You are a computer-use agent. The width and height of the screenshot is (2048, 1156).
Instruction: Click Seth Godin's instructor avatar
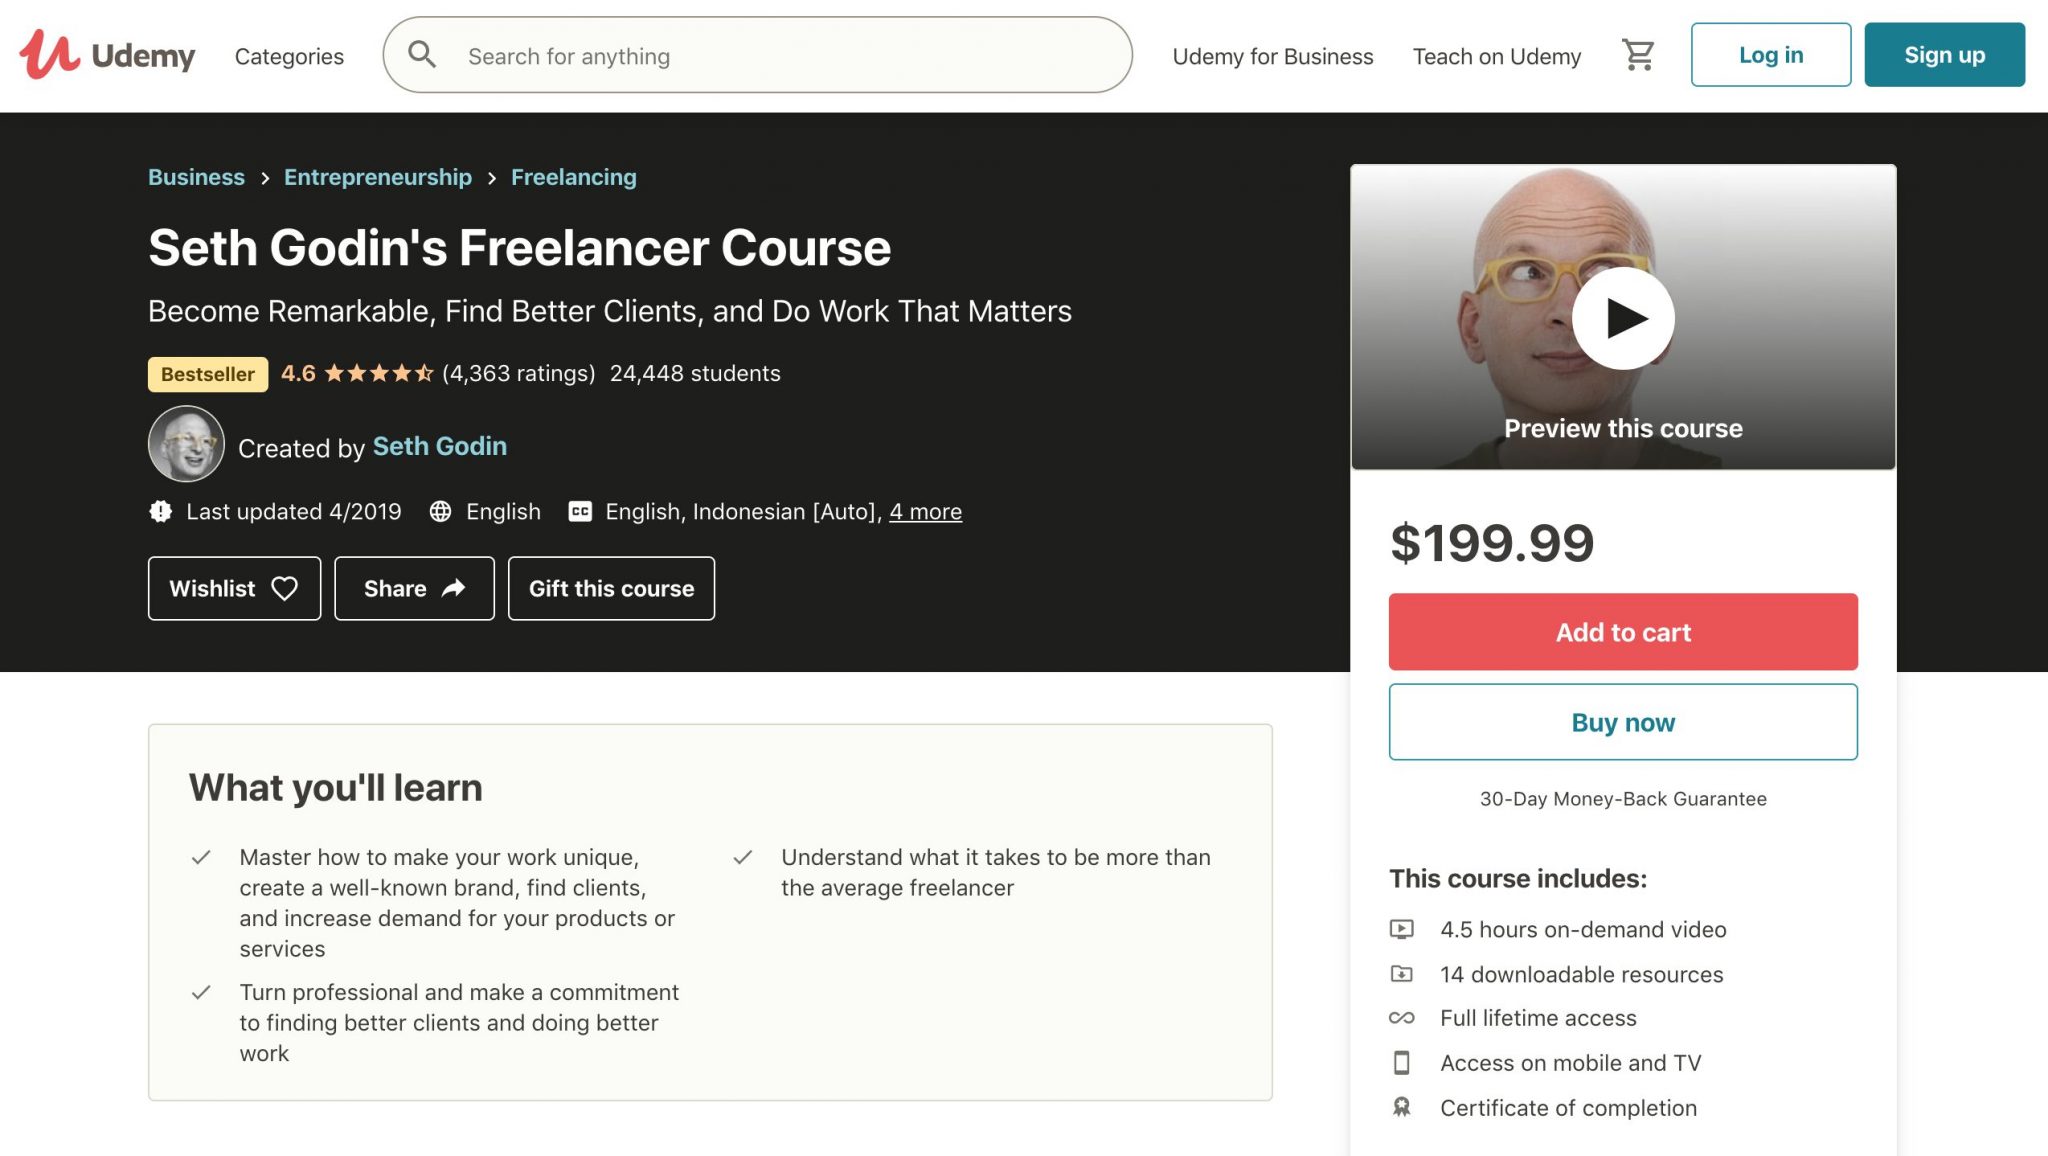coord(186,444)
